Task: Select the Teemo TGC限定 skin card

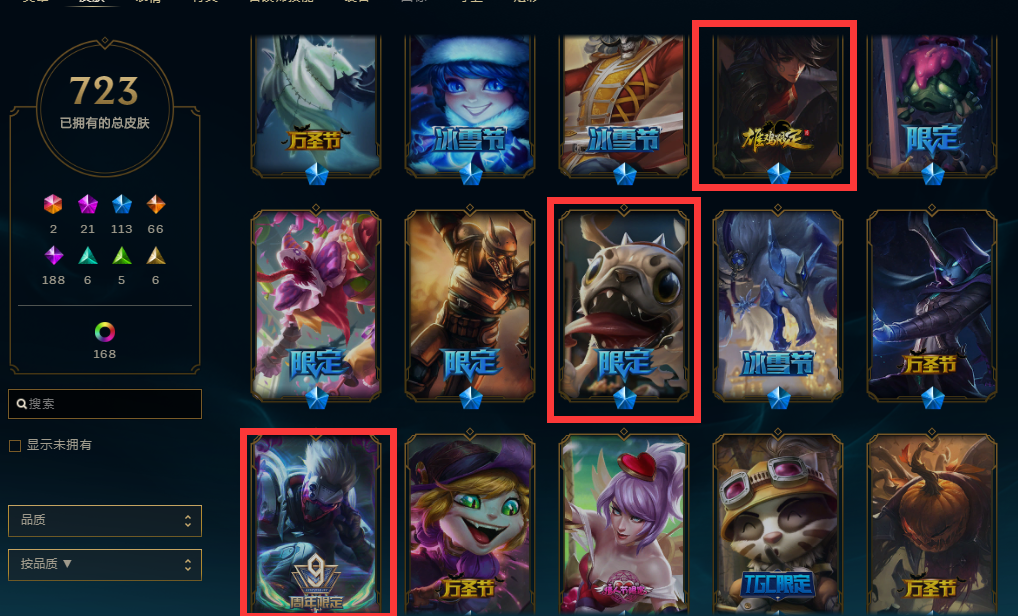Action: [777, 524]
